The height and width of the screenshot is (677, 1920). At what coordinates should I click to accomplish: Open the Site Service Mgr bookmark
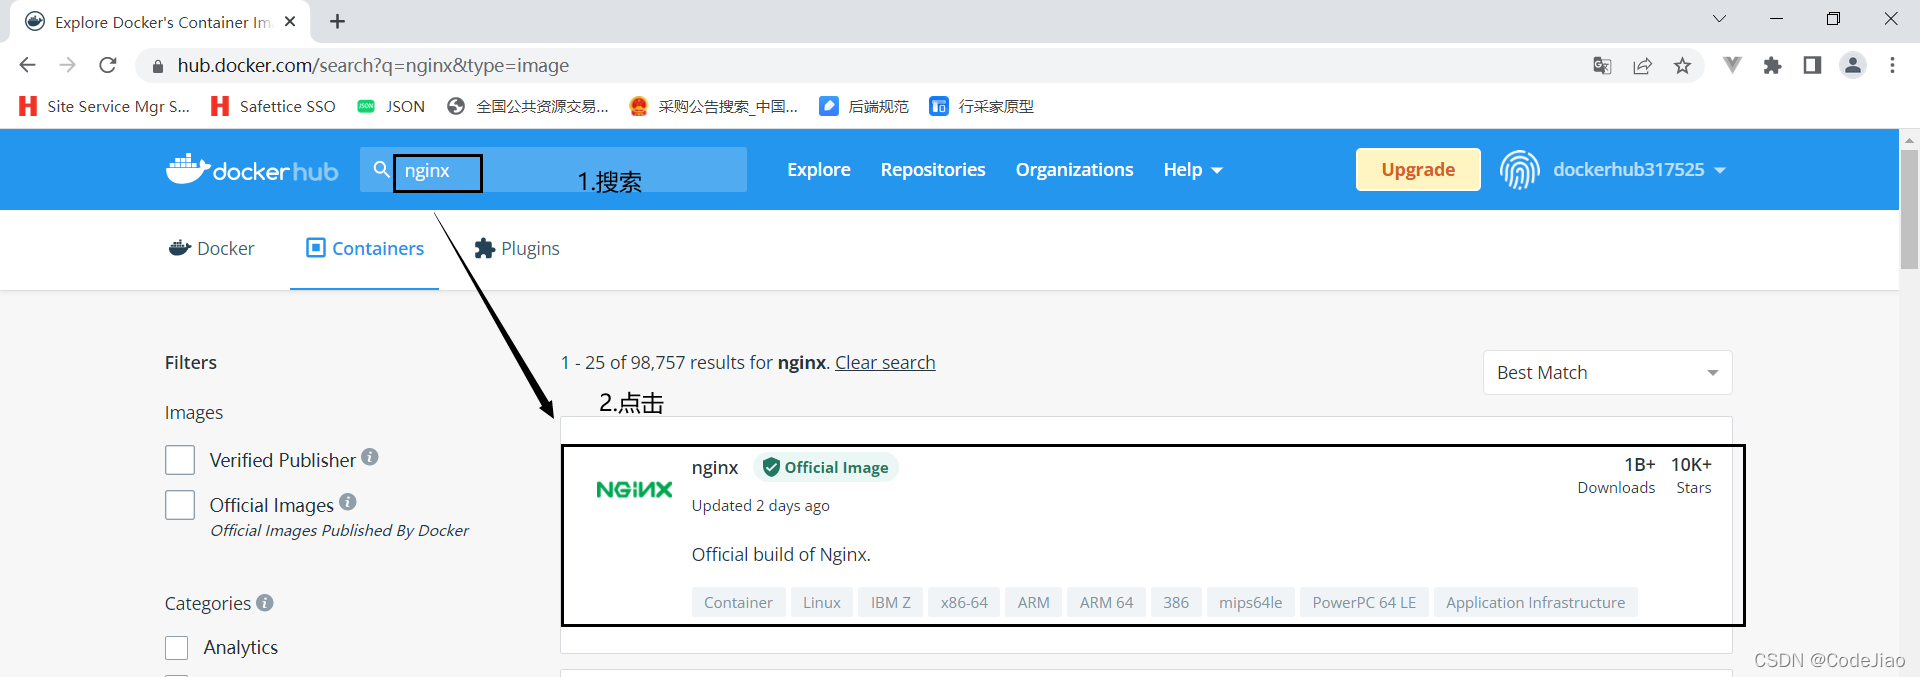pos(104,106)
